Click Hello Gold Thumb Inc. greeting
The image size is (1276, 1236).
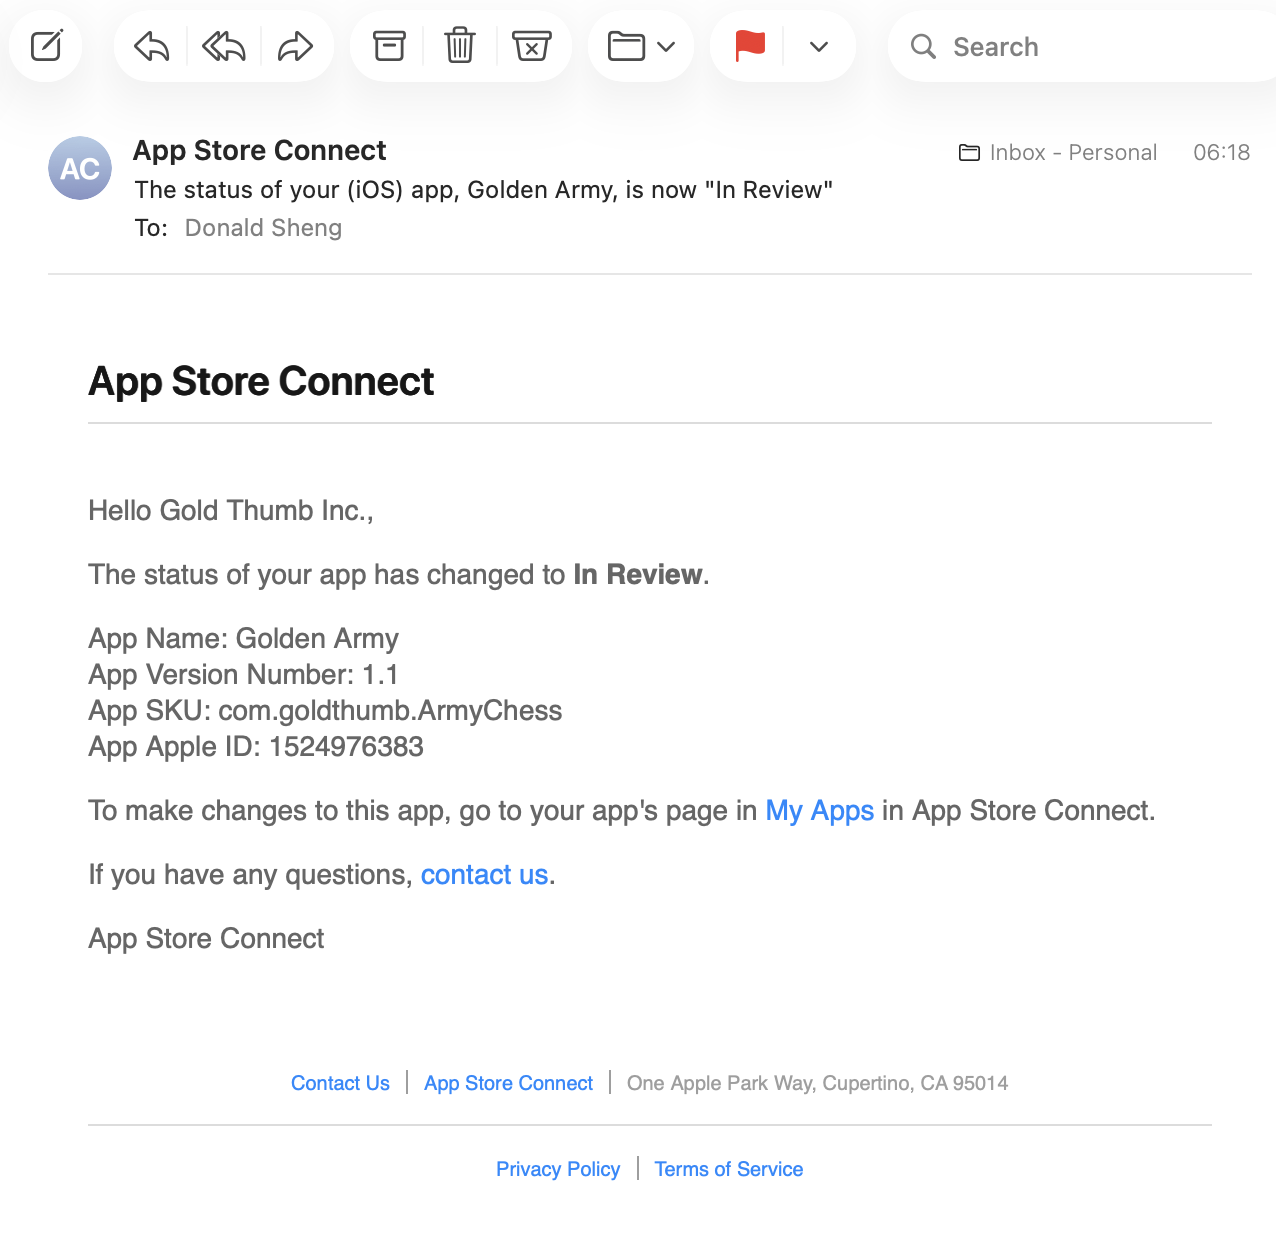pos(231,511)
